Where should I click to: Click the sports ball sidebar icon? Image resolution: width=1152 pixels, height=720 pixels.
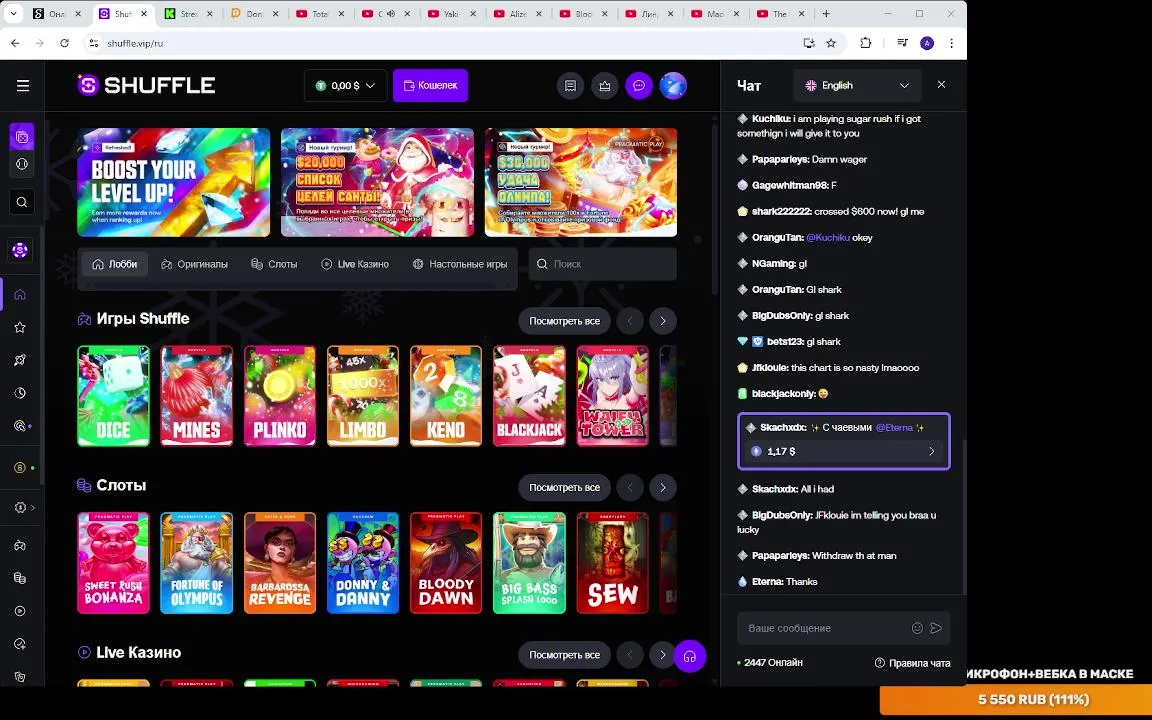22,164
